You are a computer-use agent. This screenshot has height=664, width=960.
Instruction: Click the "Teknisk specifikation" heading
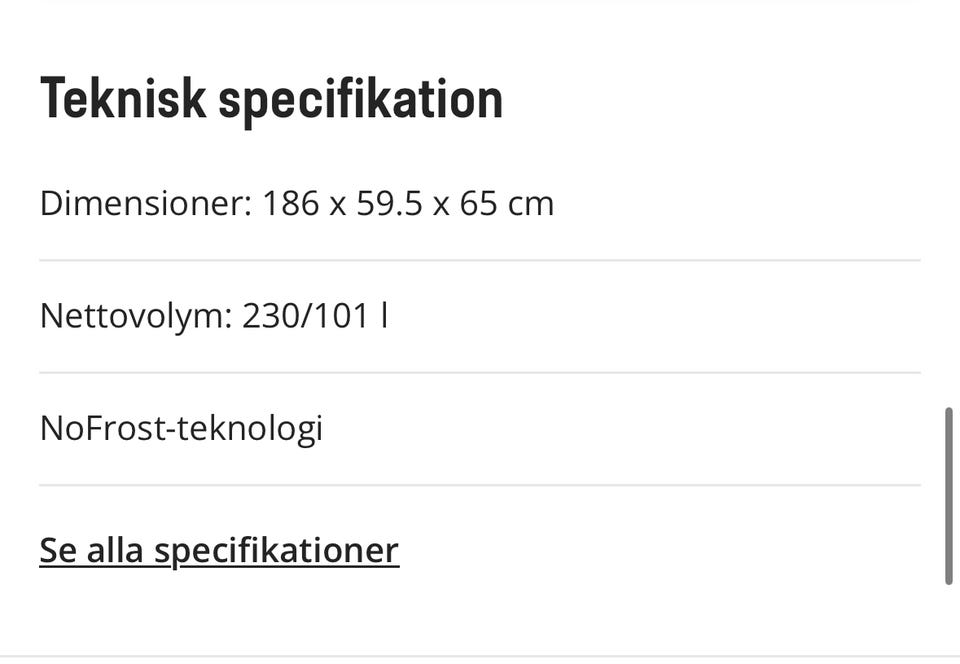[271, 99]
